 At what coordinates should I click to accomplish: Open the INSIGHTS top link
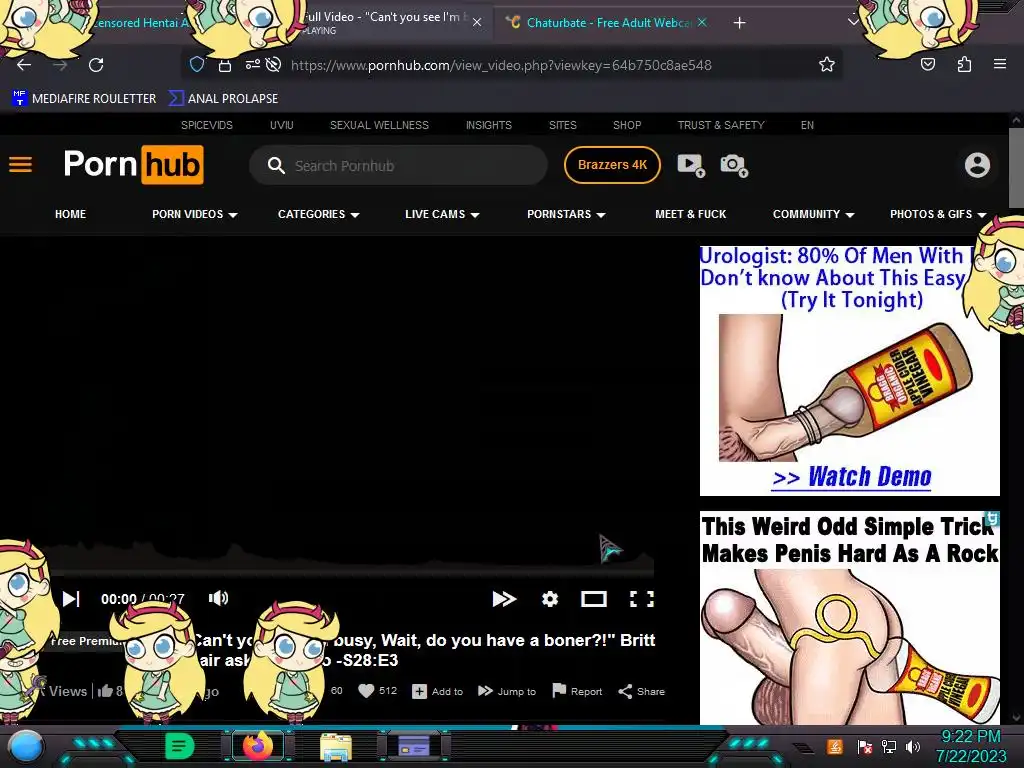[488, 125]
